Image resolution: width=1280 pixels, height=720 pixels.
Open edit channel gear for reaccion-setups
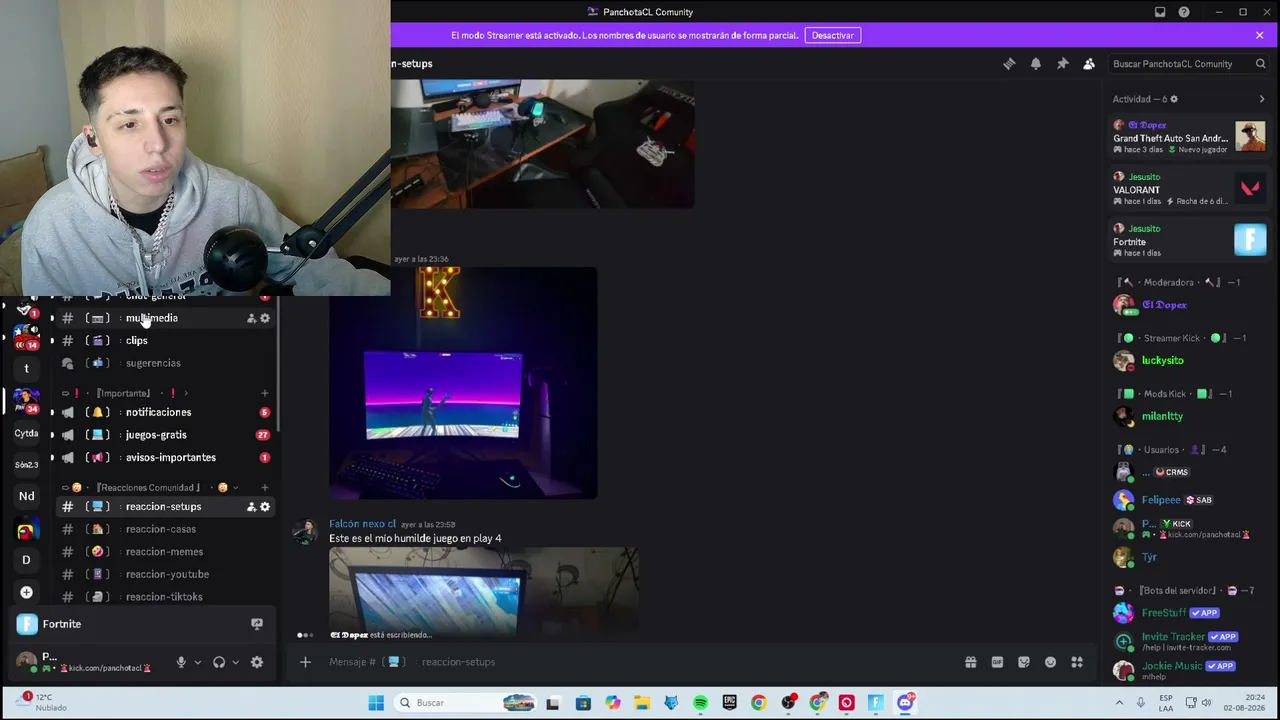[265, 507]
